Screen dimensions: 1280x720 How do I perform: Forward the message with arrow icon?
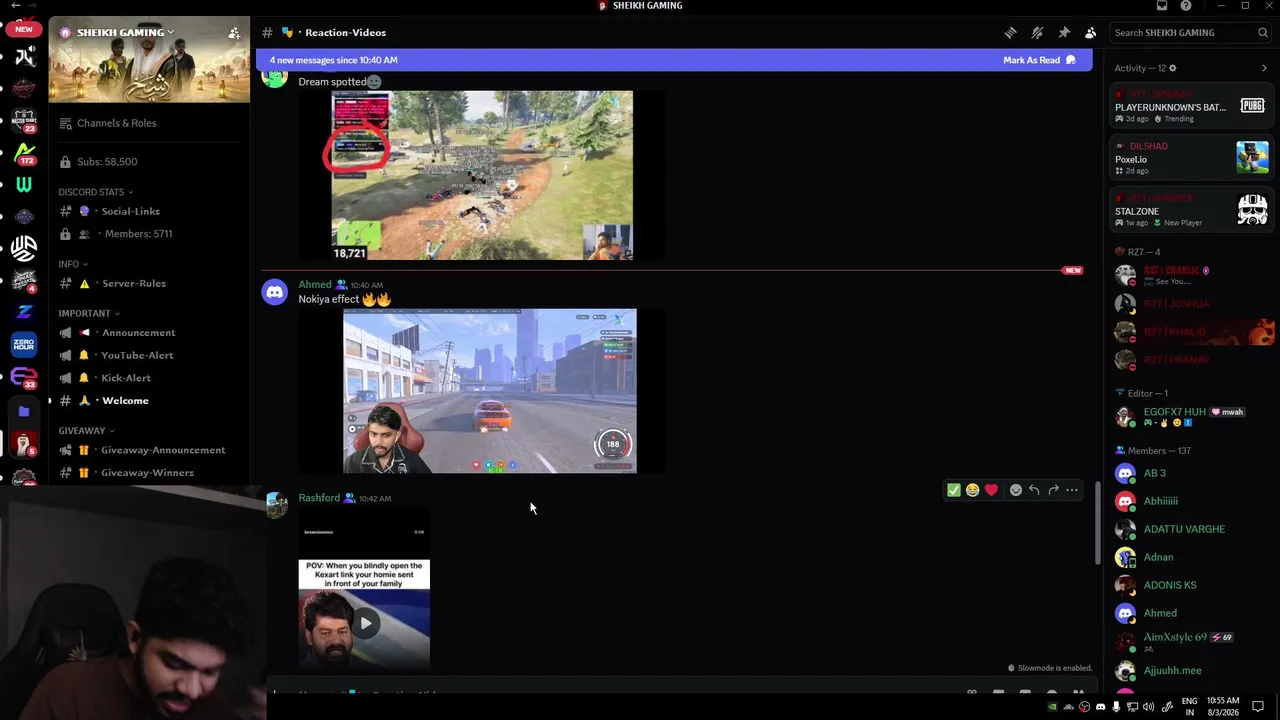[1053, 490]
